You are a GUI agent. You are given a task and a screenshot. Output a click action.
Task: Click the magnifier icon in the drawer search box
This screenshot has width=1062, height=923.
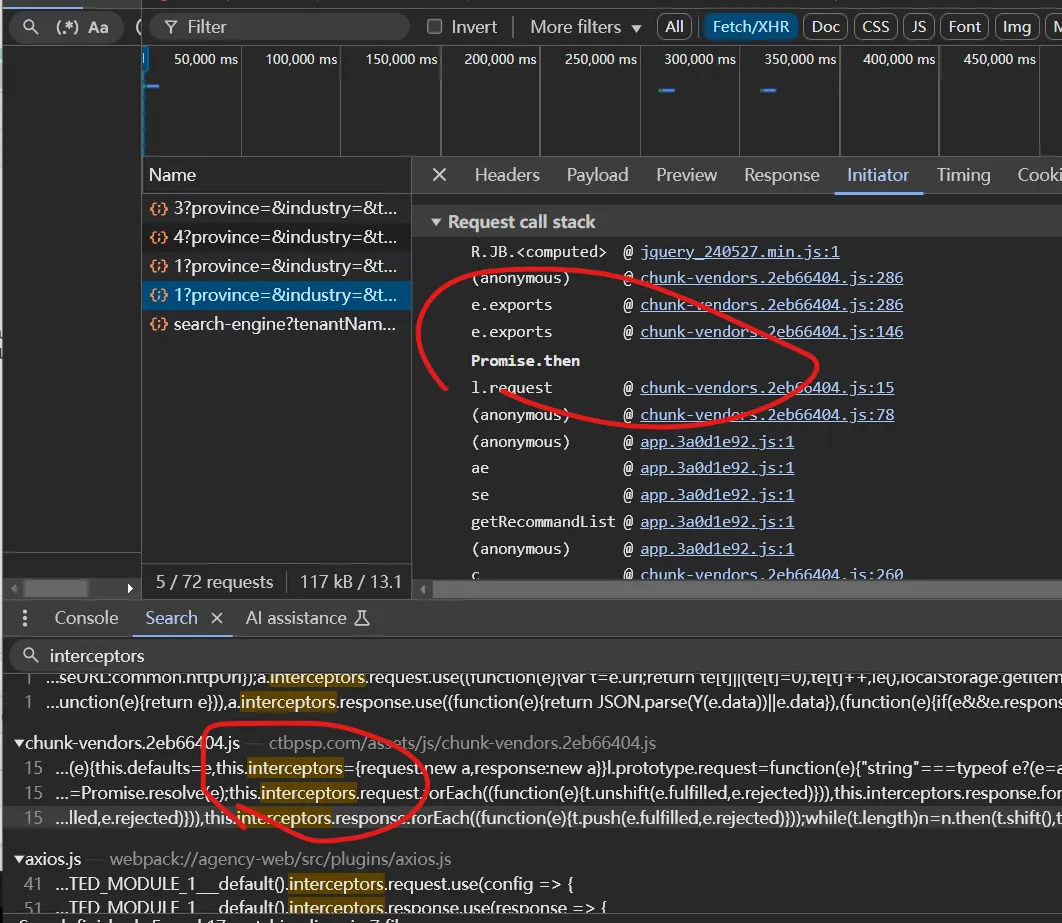click(x=30, y=655)
